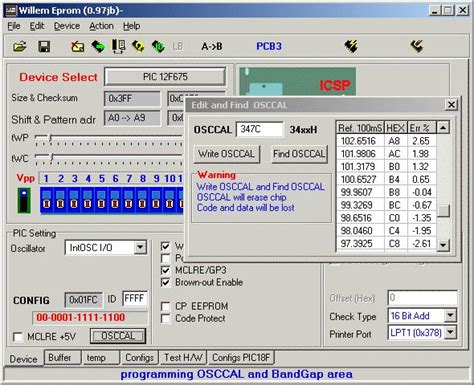474x385 pixels.
Task: Click the OSCCAL table scrollbar thumb
Action: click(443, 211)
